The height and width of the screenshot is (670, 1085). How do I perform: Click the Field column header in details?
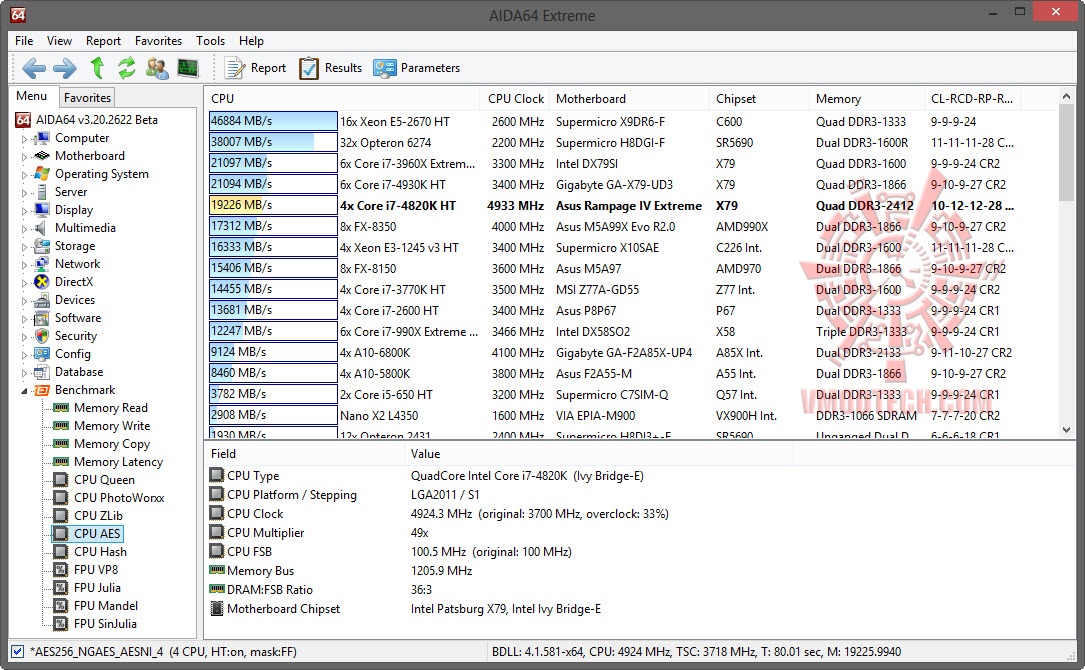(x=304, y=453)
